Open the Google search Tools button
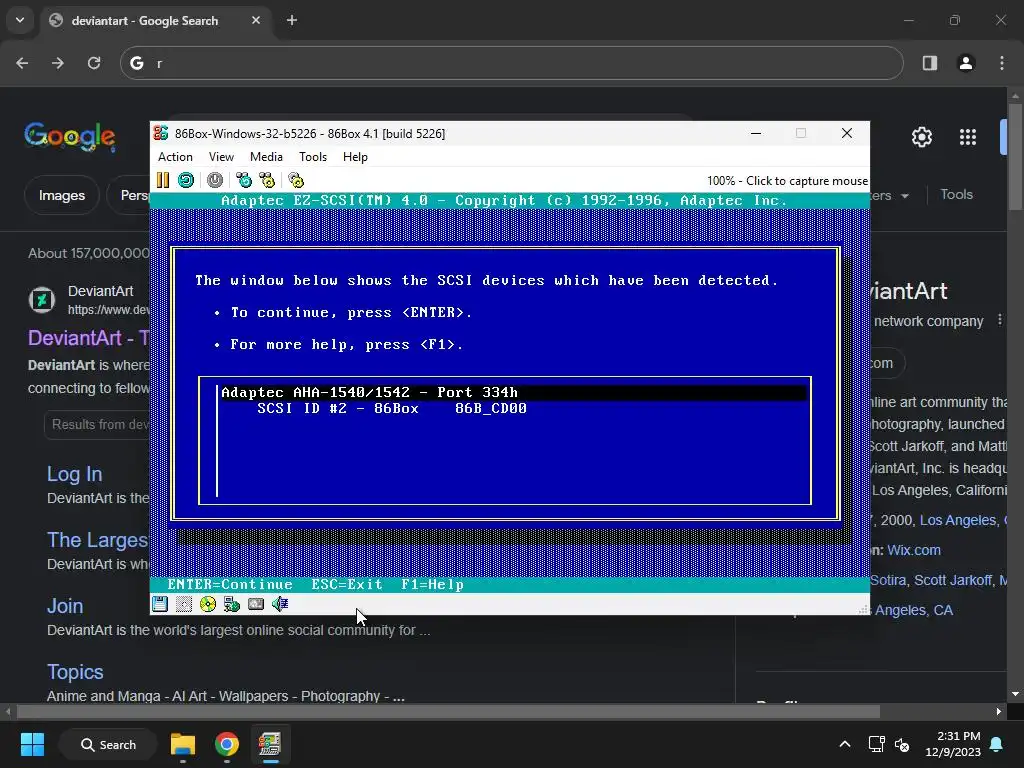The height and width of the screenshot is (768, 1024). pyautogui.click(x=956, y=195)
